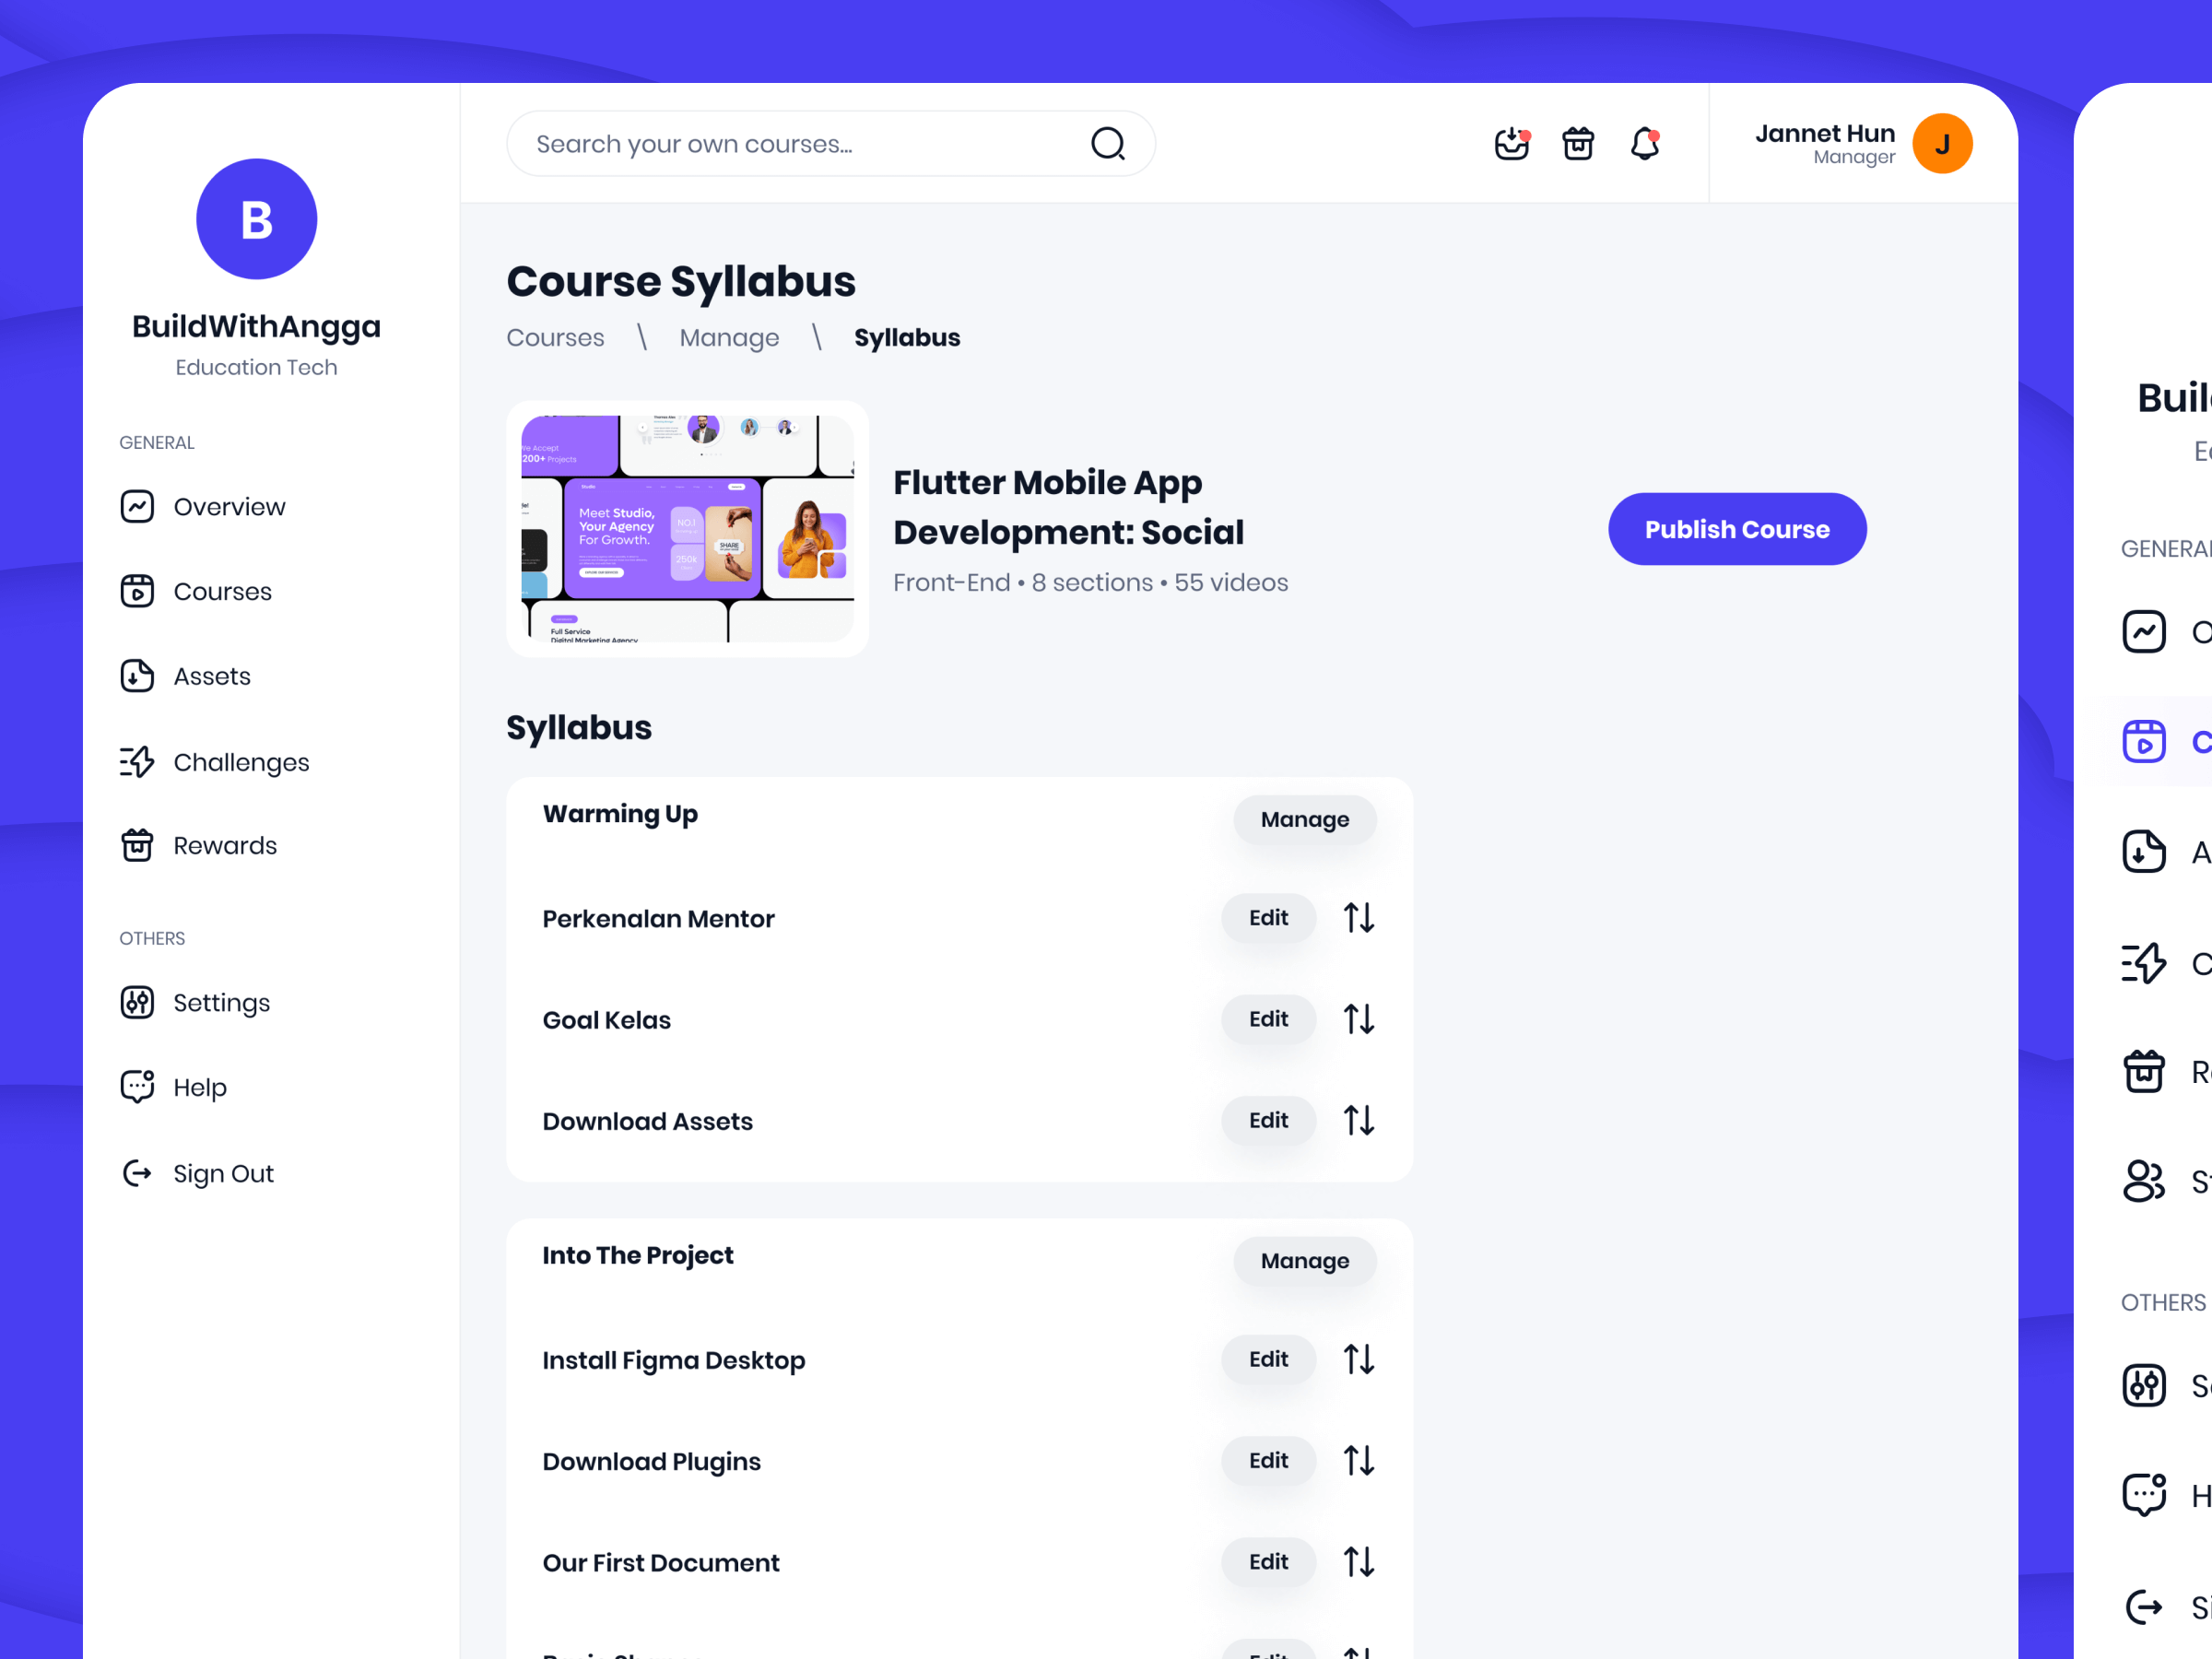Click the Rewards gift icon in right window
This screenshot has height=1659, width=2212.
click(x=2144, y=1072)
